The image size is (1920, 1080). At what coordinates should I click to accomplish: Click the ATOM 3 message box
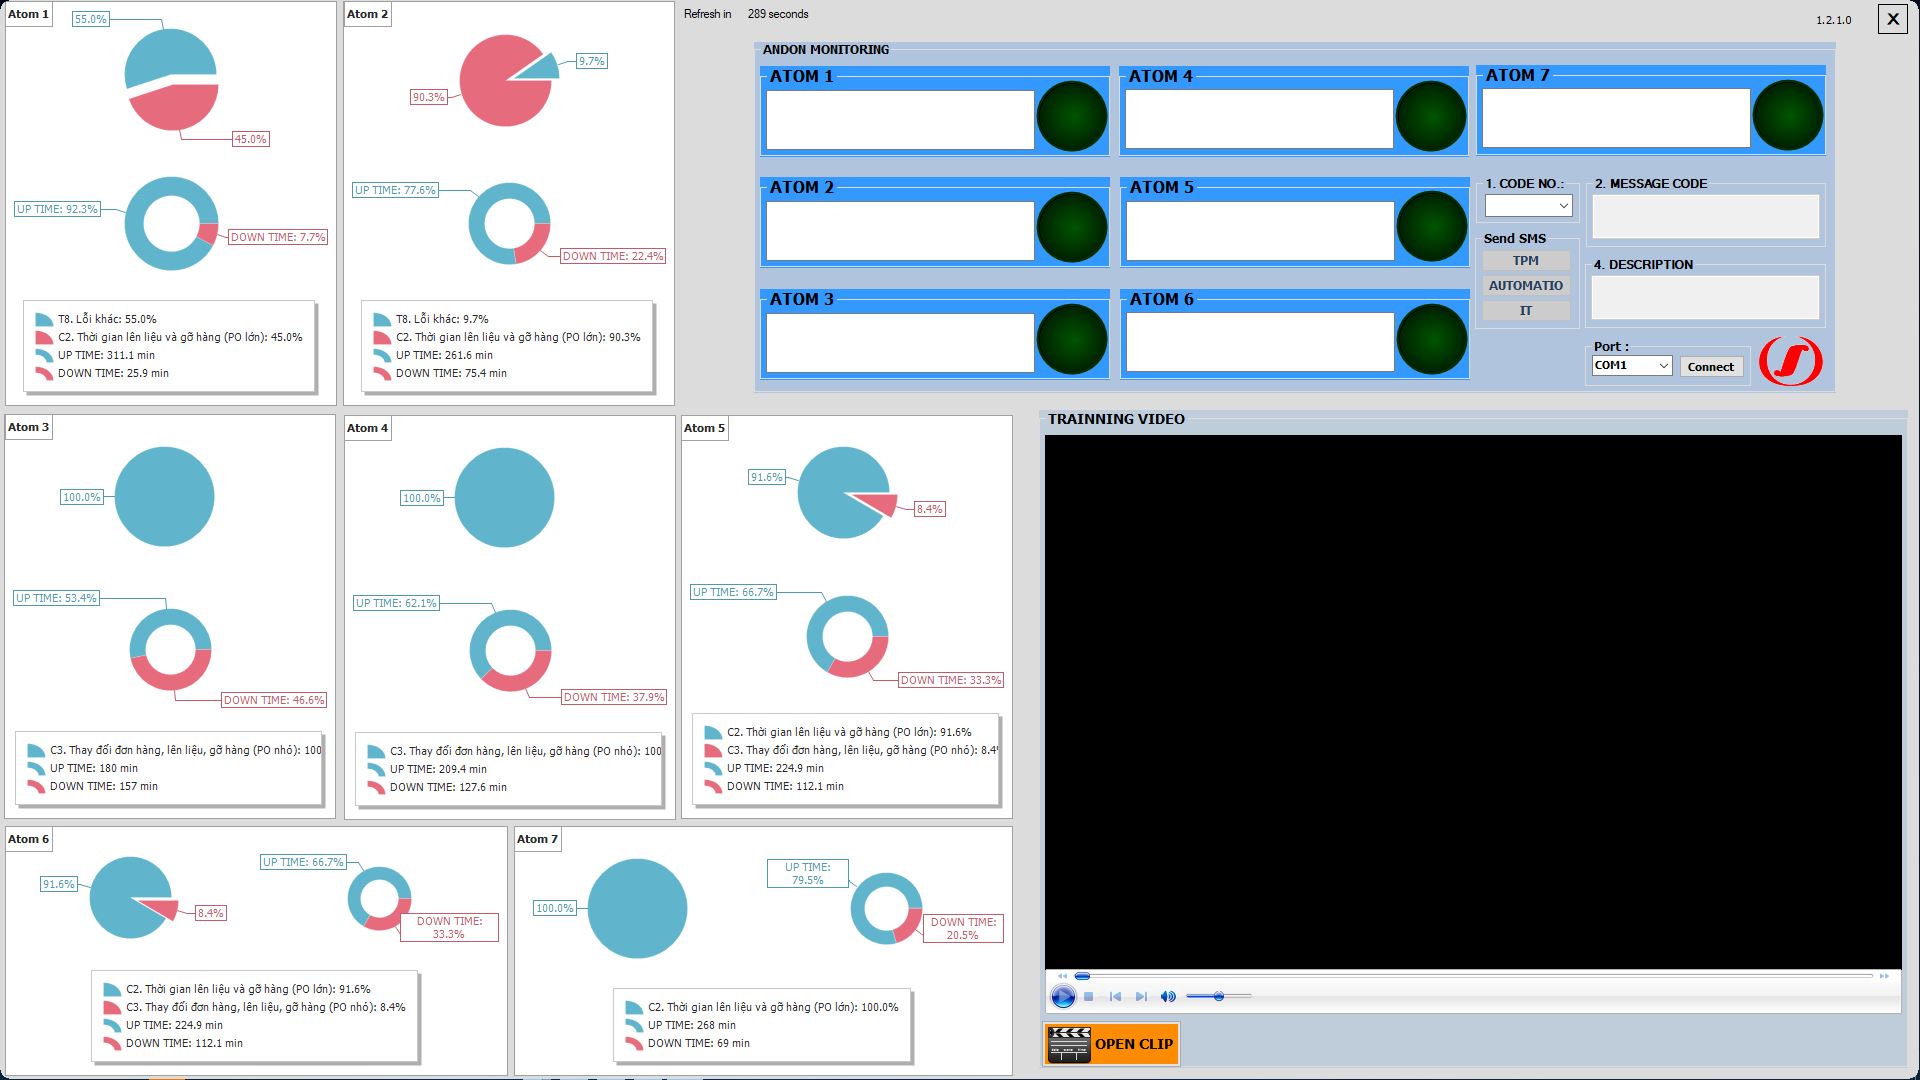(900, 342)
